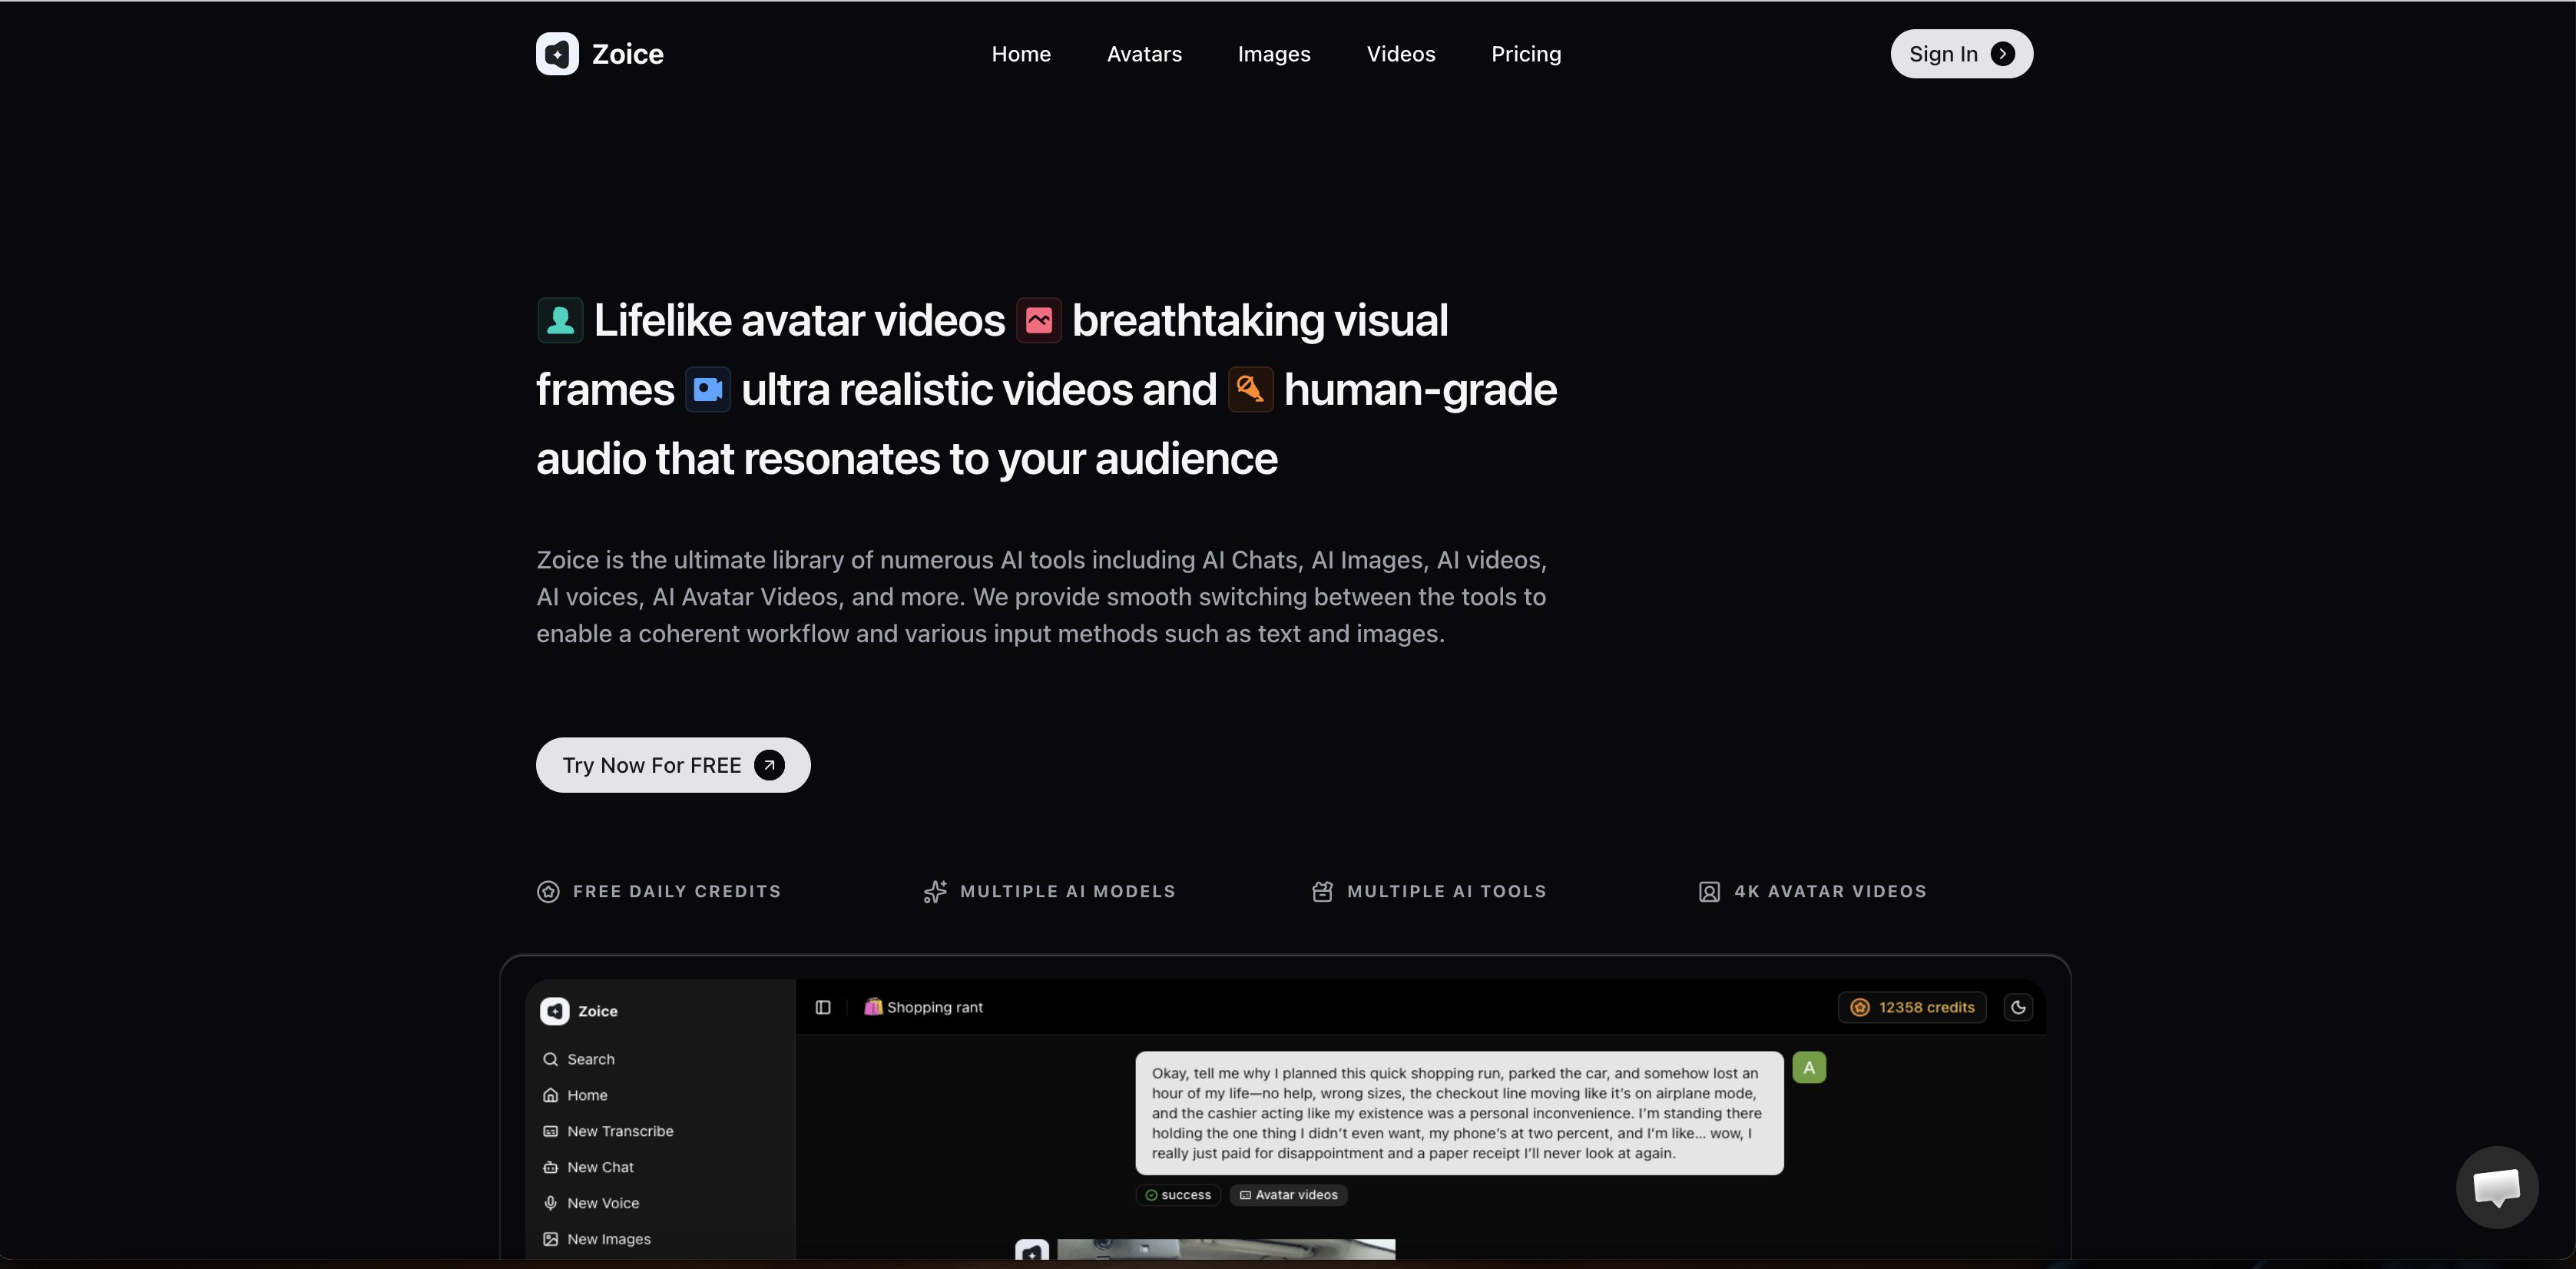Click the Multiple AI Models sparkle icon

click(x=935, y=891)
